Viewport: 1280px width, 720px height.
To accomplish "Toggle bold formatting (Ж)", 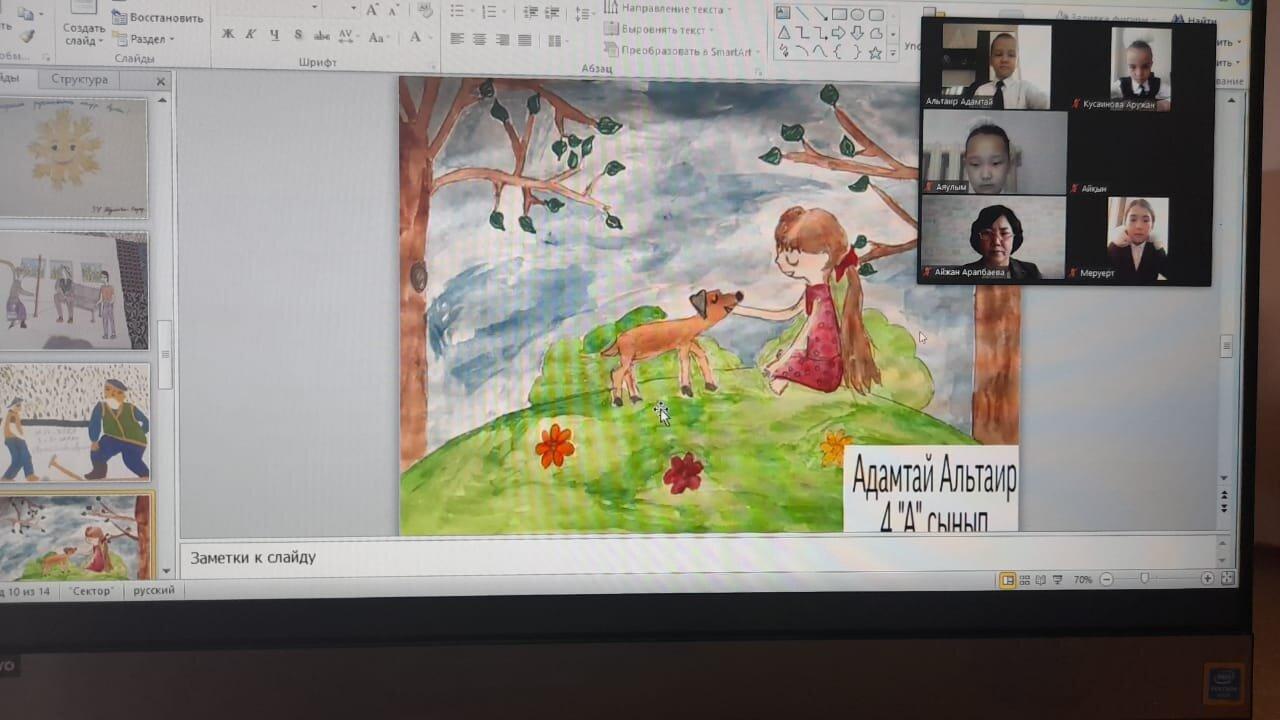I will click(228, 36).
